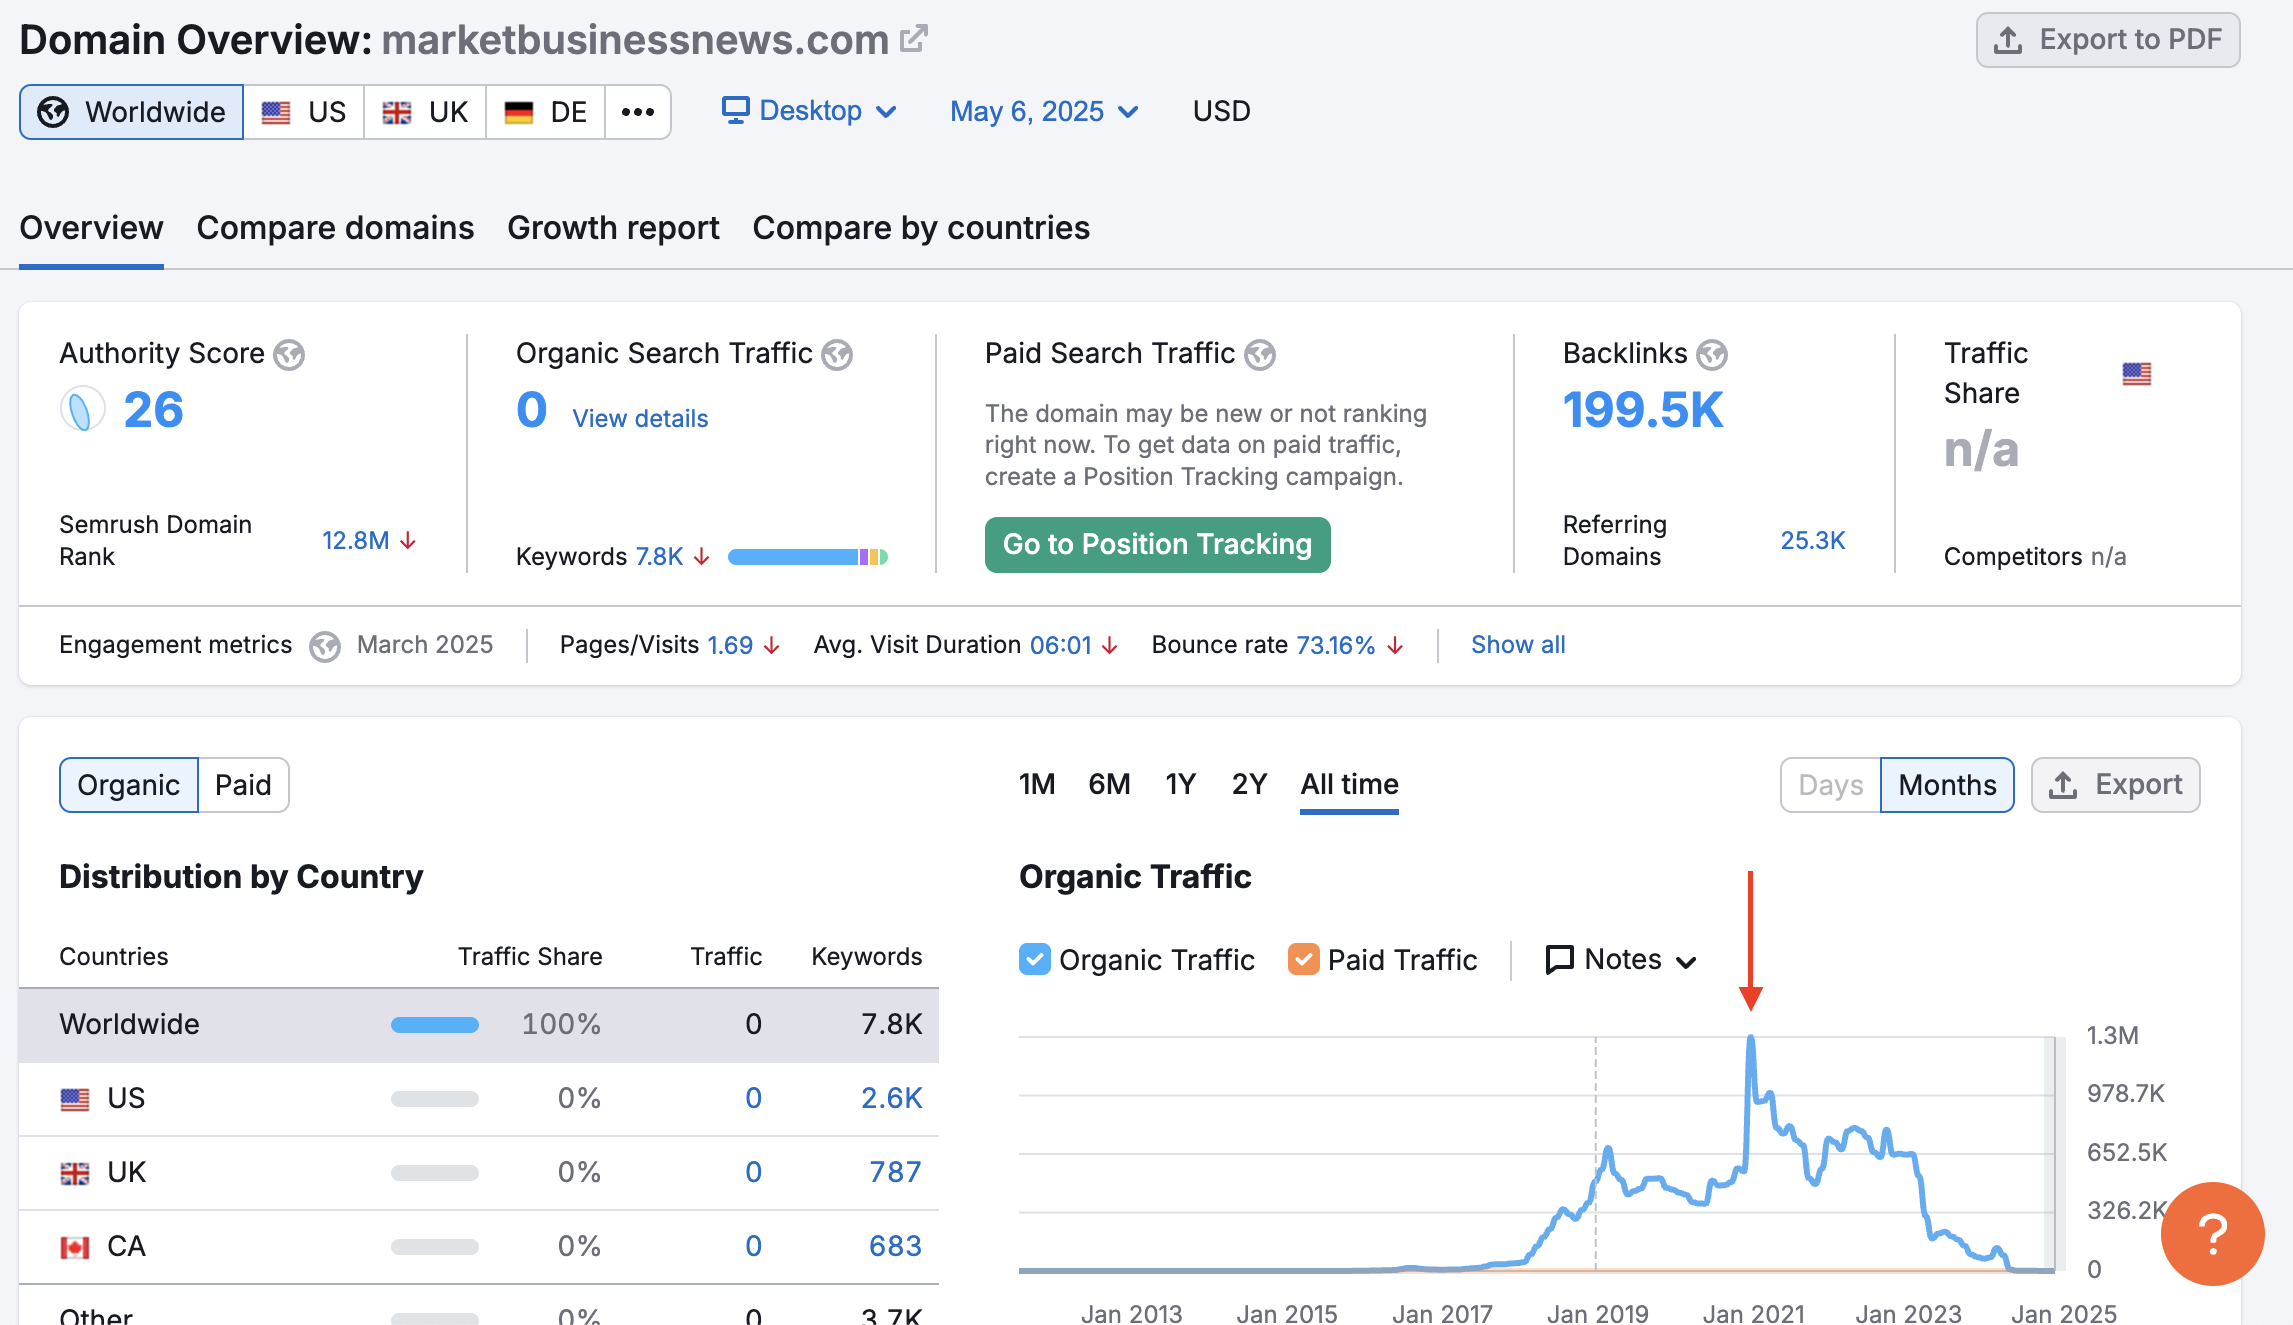Viewport: 2293px width, 1325px height.
Task: Click the Canada flag in the country table
Action: coord(75,1247)
